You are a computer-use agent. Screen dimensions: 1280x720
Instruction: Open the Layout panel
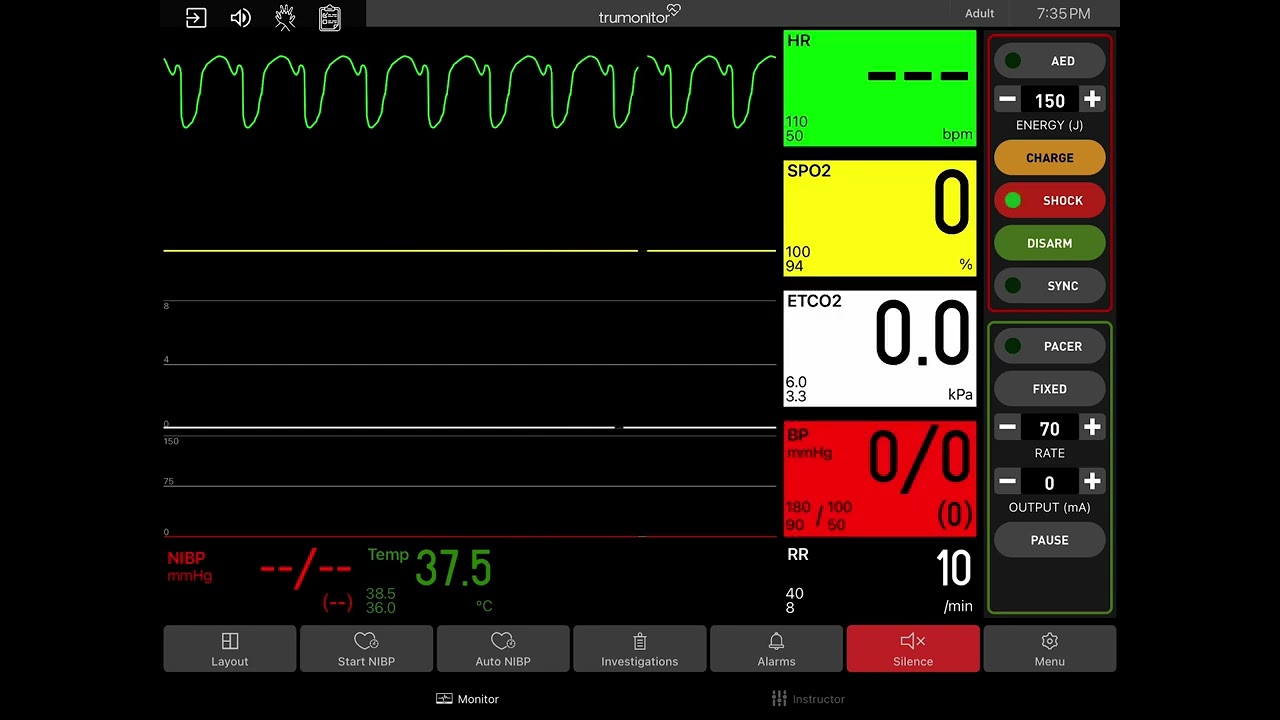tap(230, 649)
